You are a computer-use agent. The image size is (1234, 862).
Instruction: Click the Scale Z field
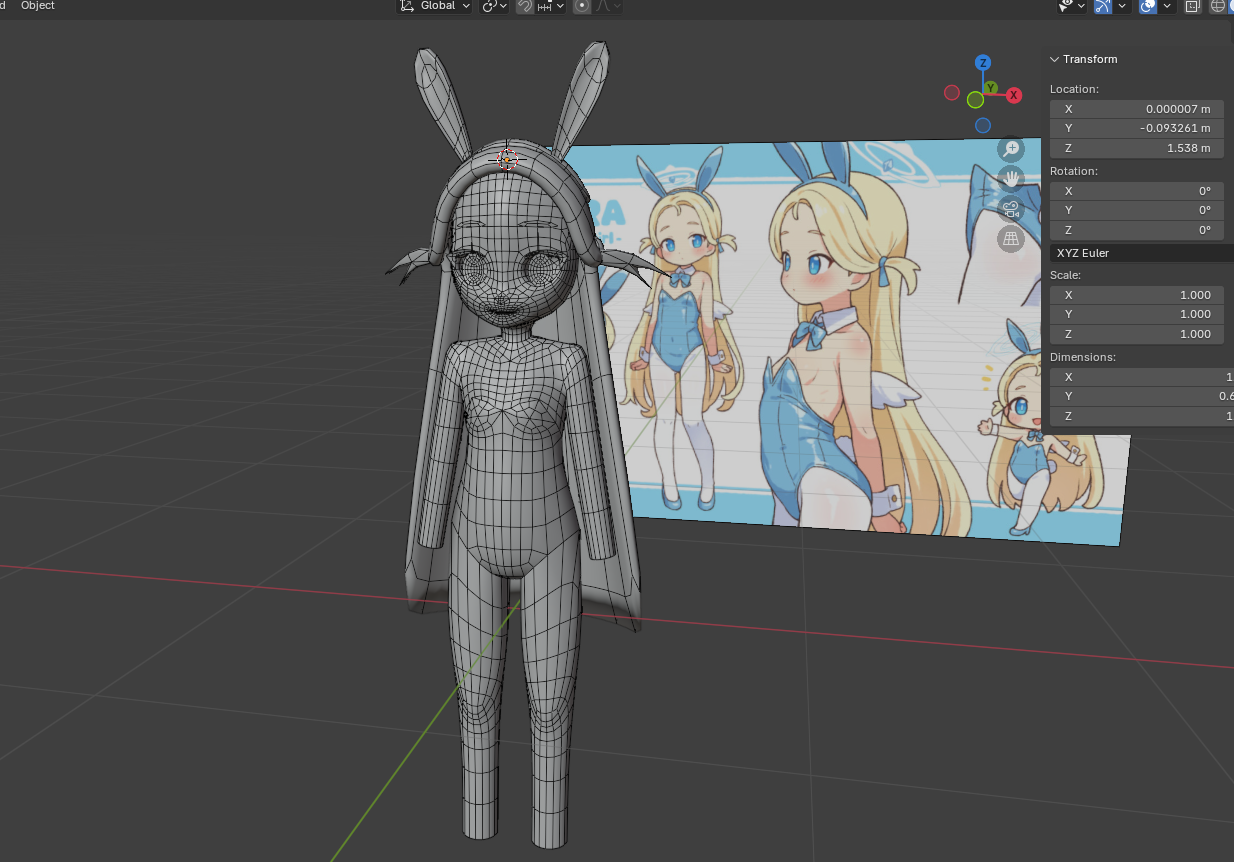click(x=1137, y=334)
